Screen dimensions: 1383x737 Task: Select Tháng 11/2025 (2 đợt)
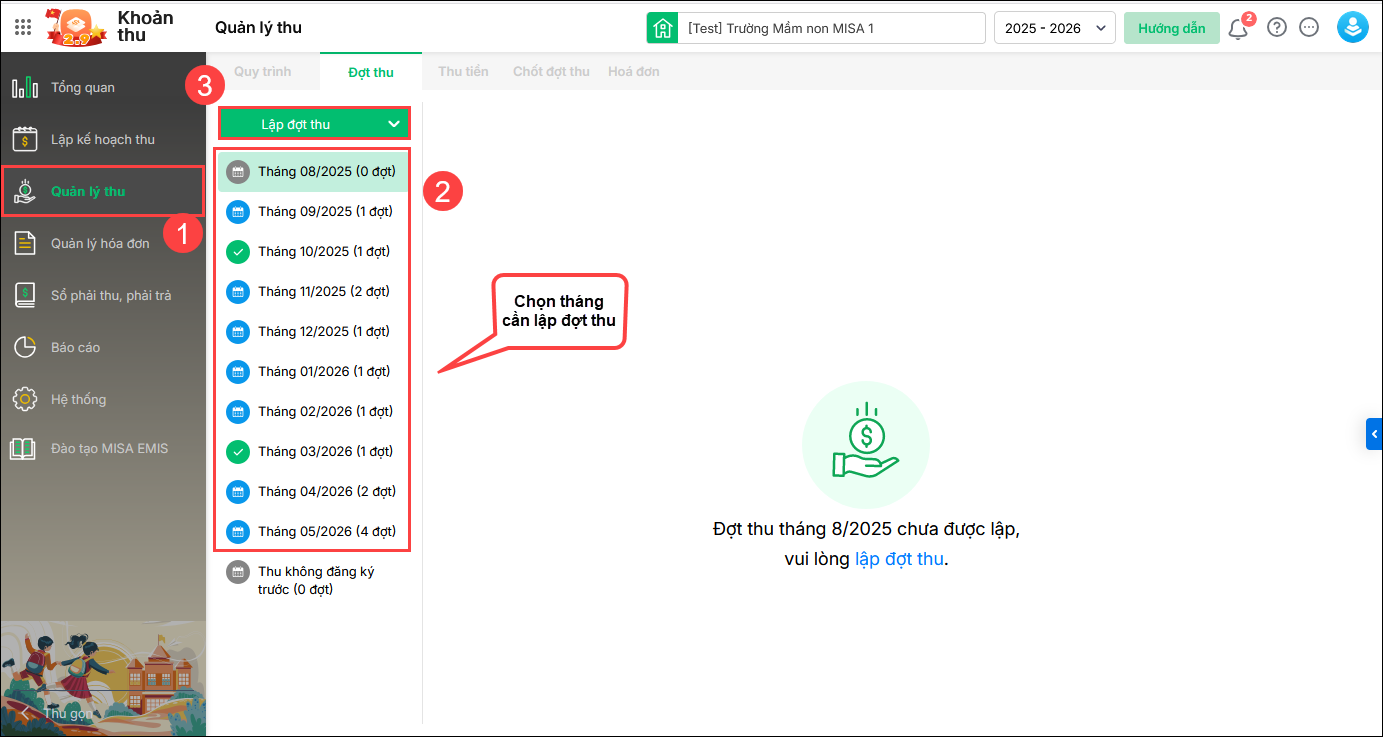click(x=313, y=292)
